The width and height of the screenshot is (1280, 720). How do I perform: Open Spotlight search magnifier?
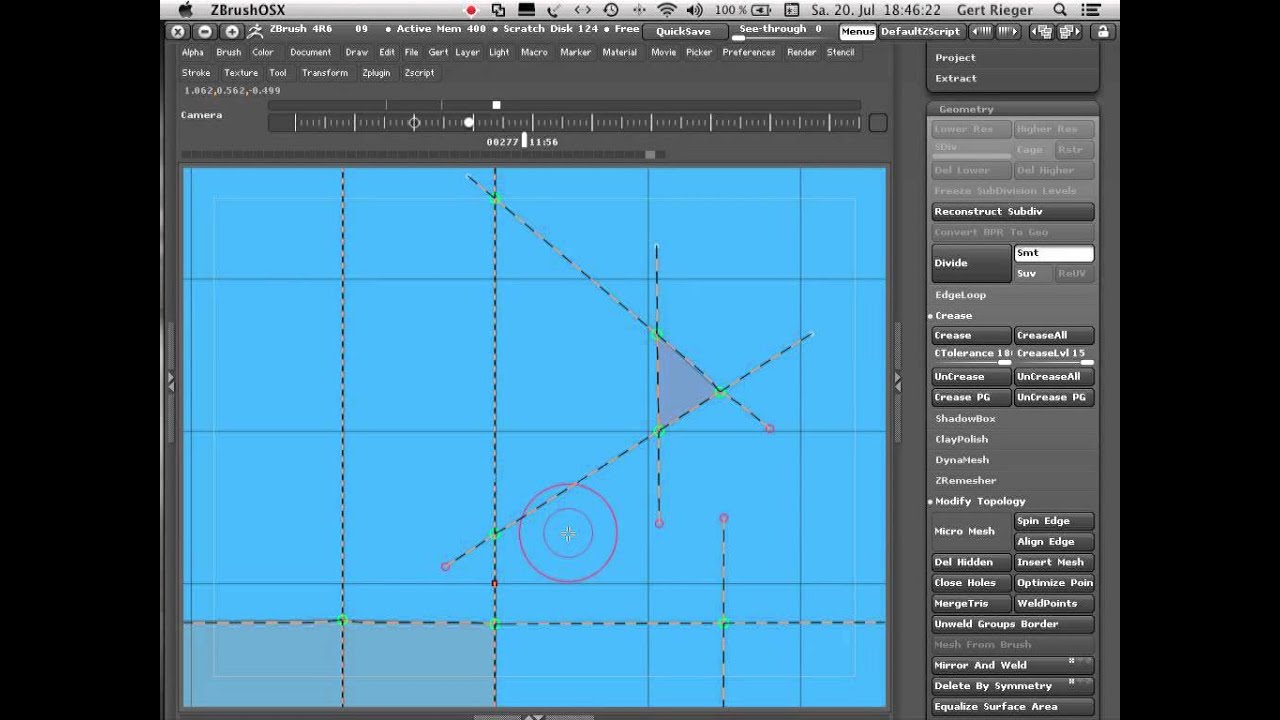click(1060, 10)
